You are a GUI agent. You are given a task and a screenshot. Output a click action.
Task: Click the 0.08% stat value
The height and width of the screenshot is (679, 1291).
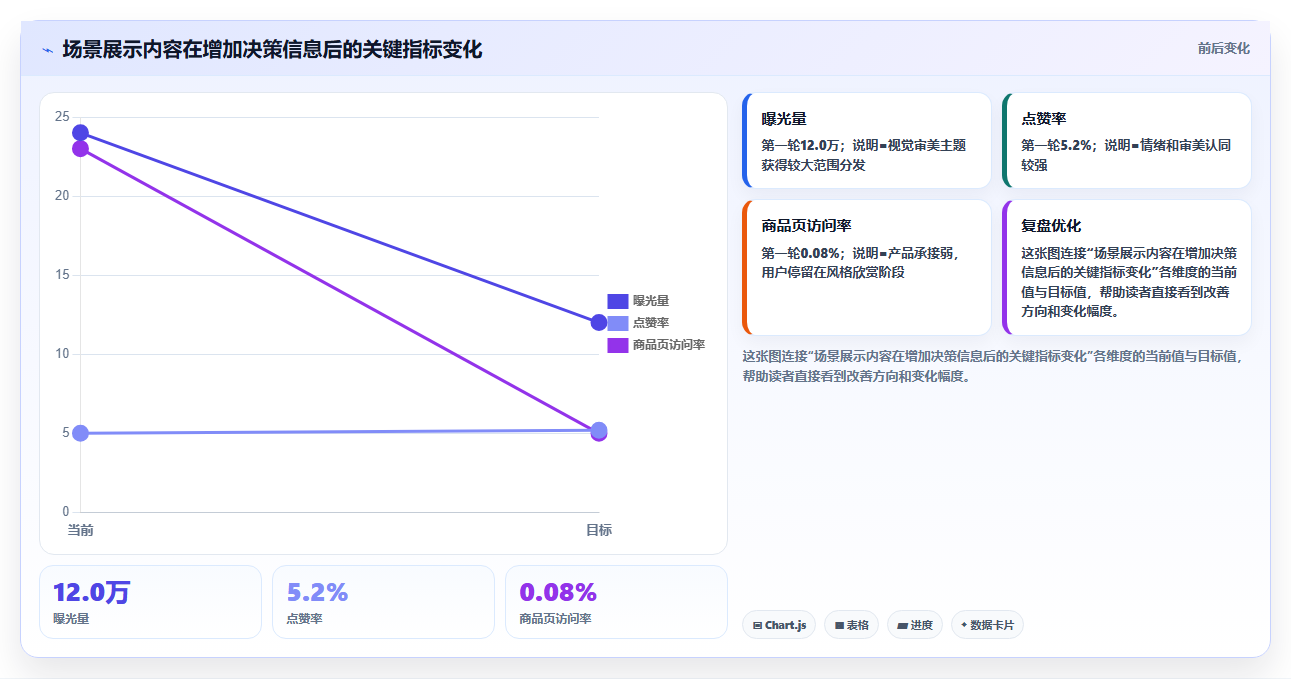click(558, 593)
